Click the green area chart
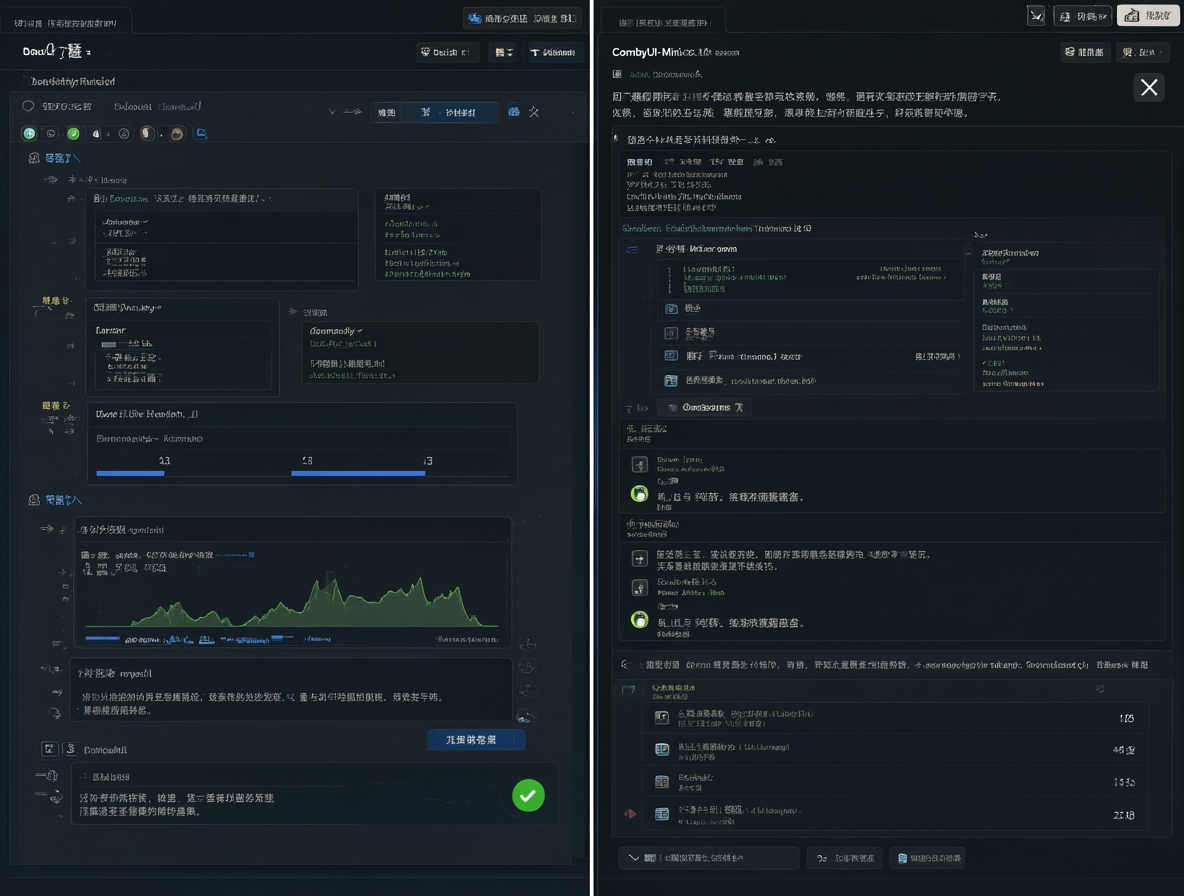 pos(291,602)
